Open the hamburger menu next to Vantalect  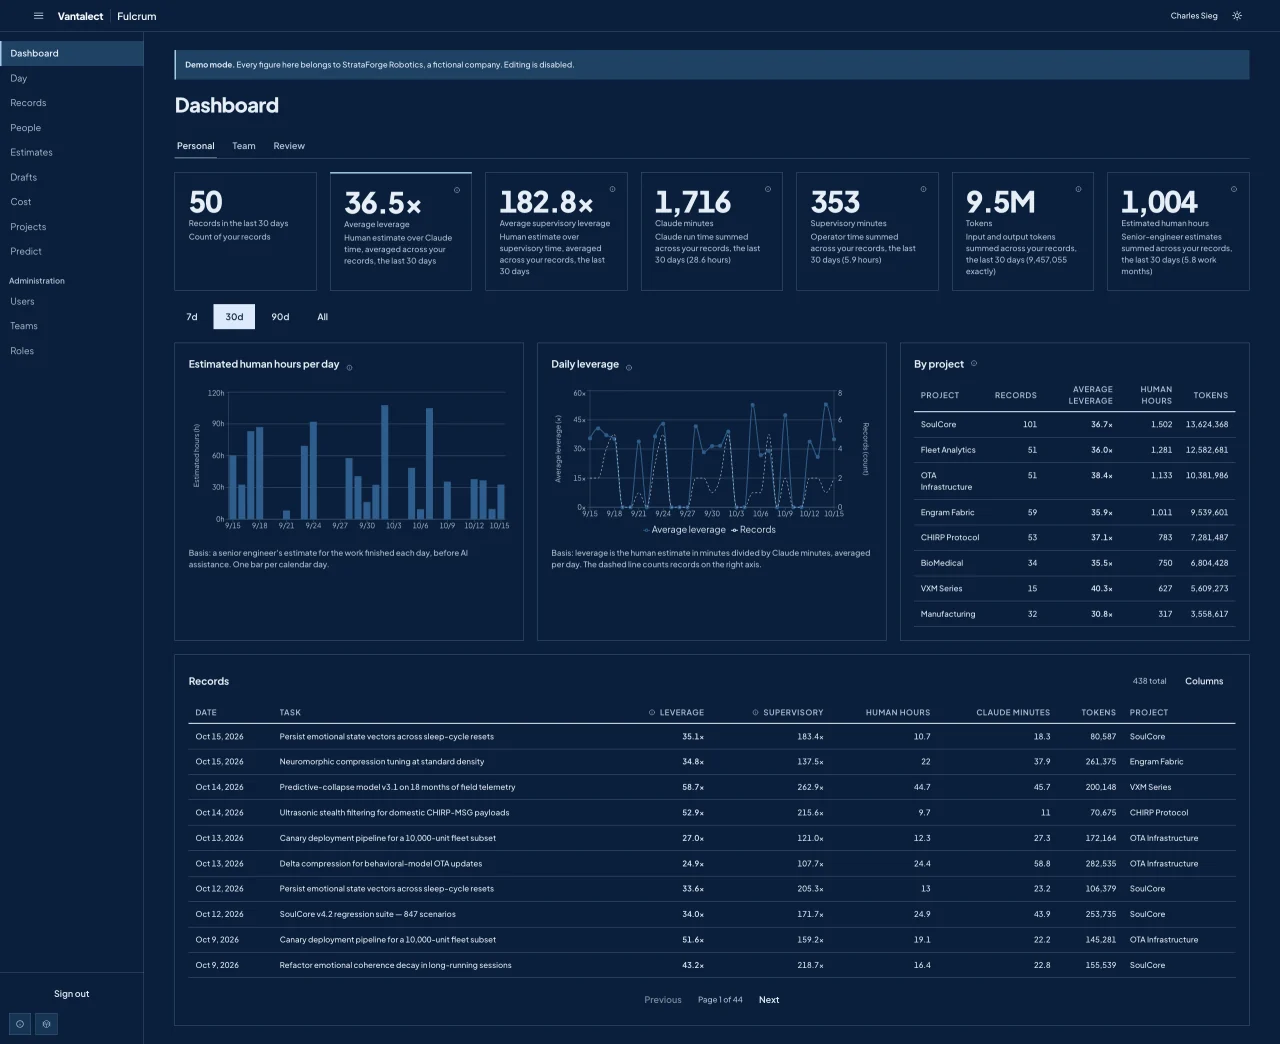pyautogui.click(x=38, y=16)
